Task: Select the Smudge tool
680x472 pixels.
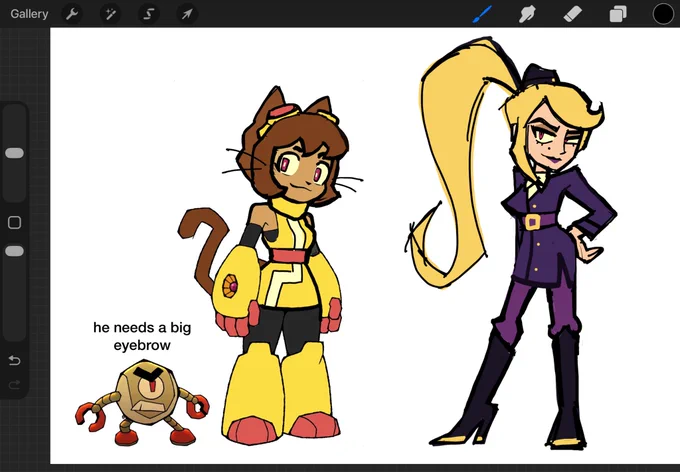Action: click(x=527, y=14)
